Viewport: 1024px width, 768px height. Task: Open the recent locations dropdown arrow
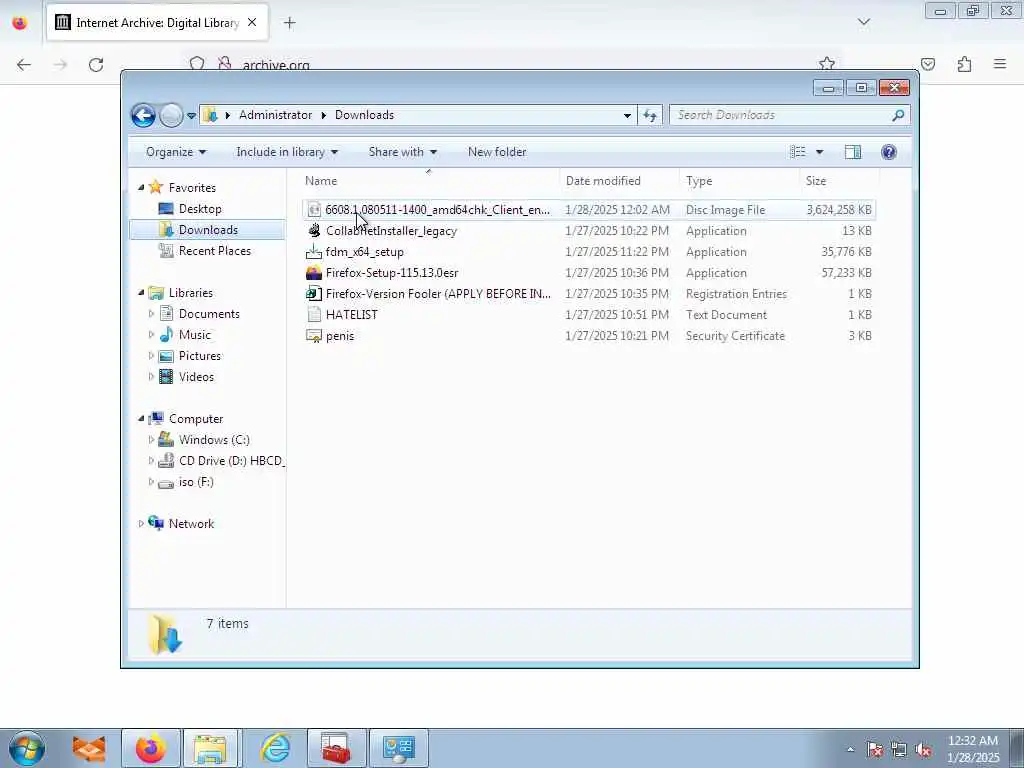click(x=191, y=116)
